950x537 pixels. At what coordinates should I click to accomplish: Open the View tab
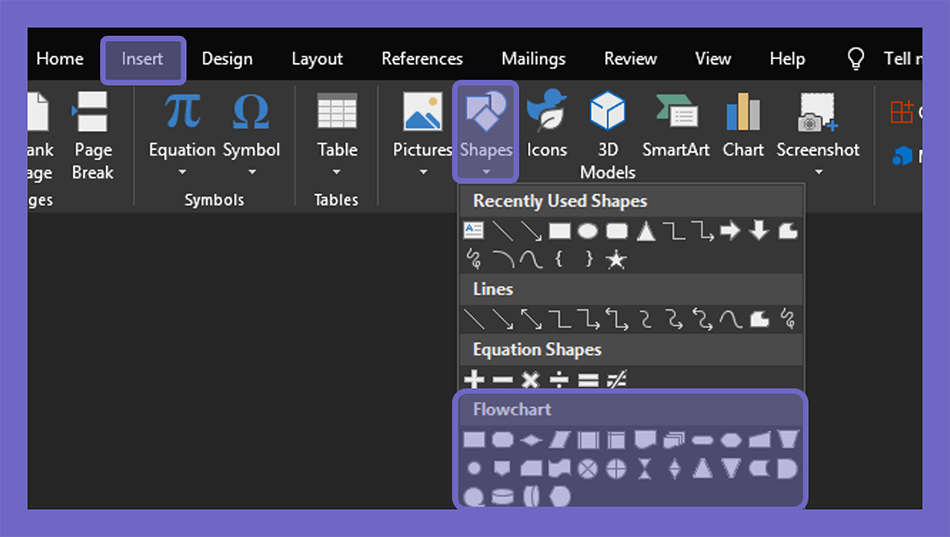point(713,59)
